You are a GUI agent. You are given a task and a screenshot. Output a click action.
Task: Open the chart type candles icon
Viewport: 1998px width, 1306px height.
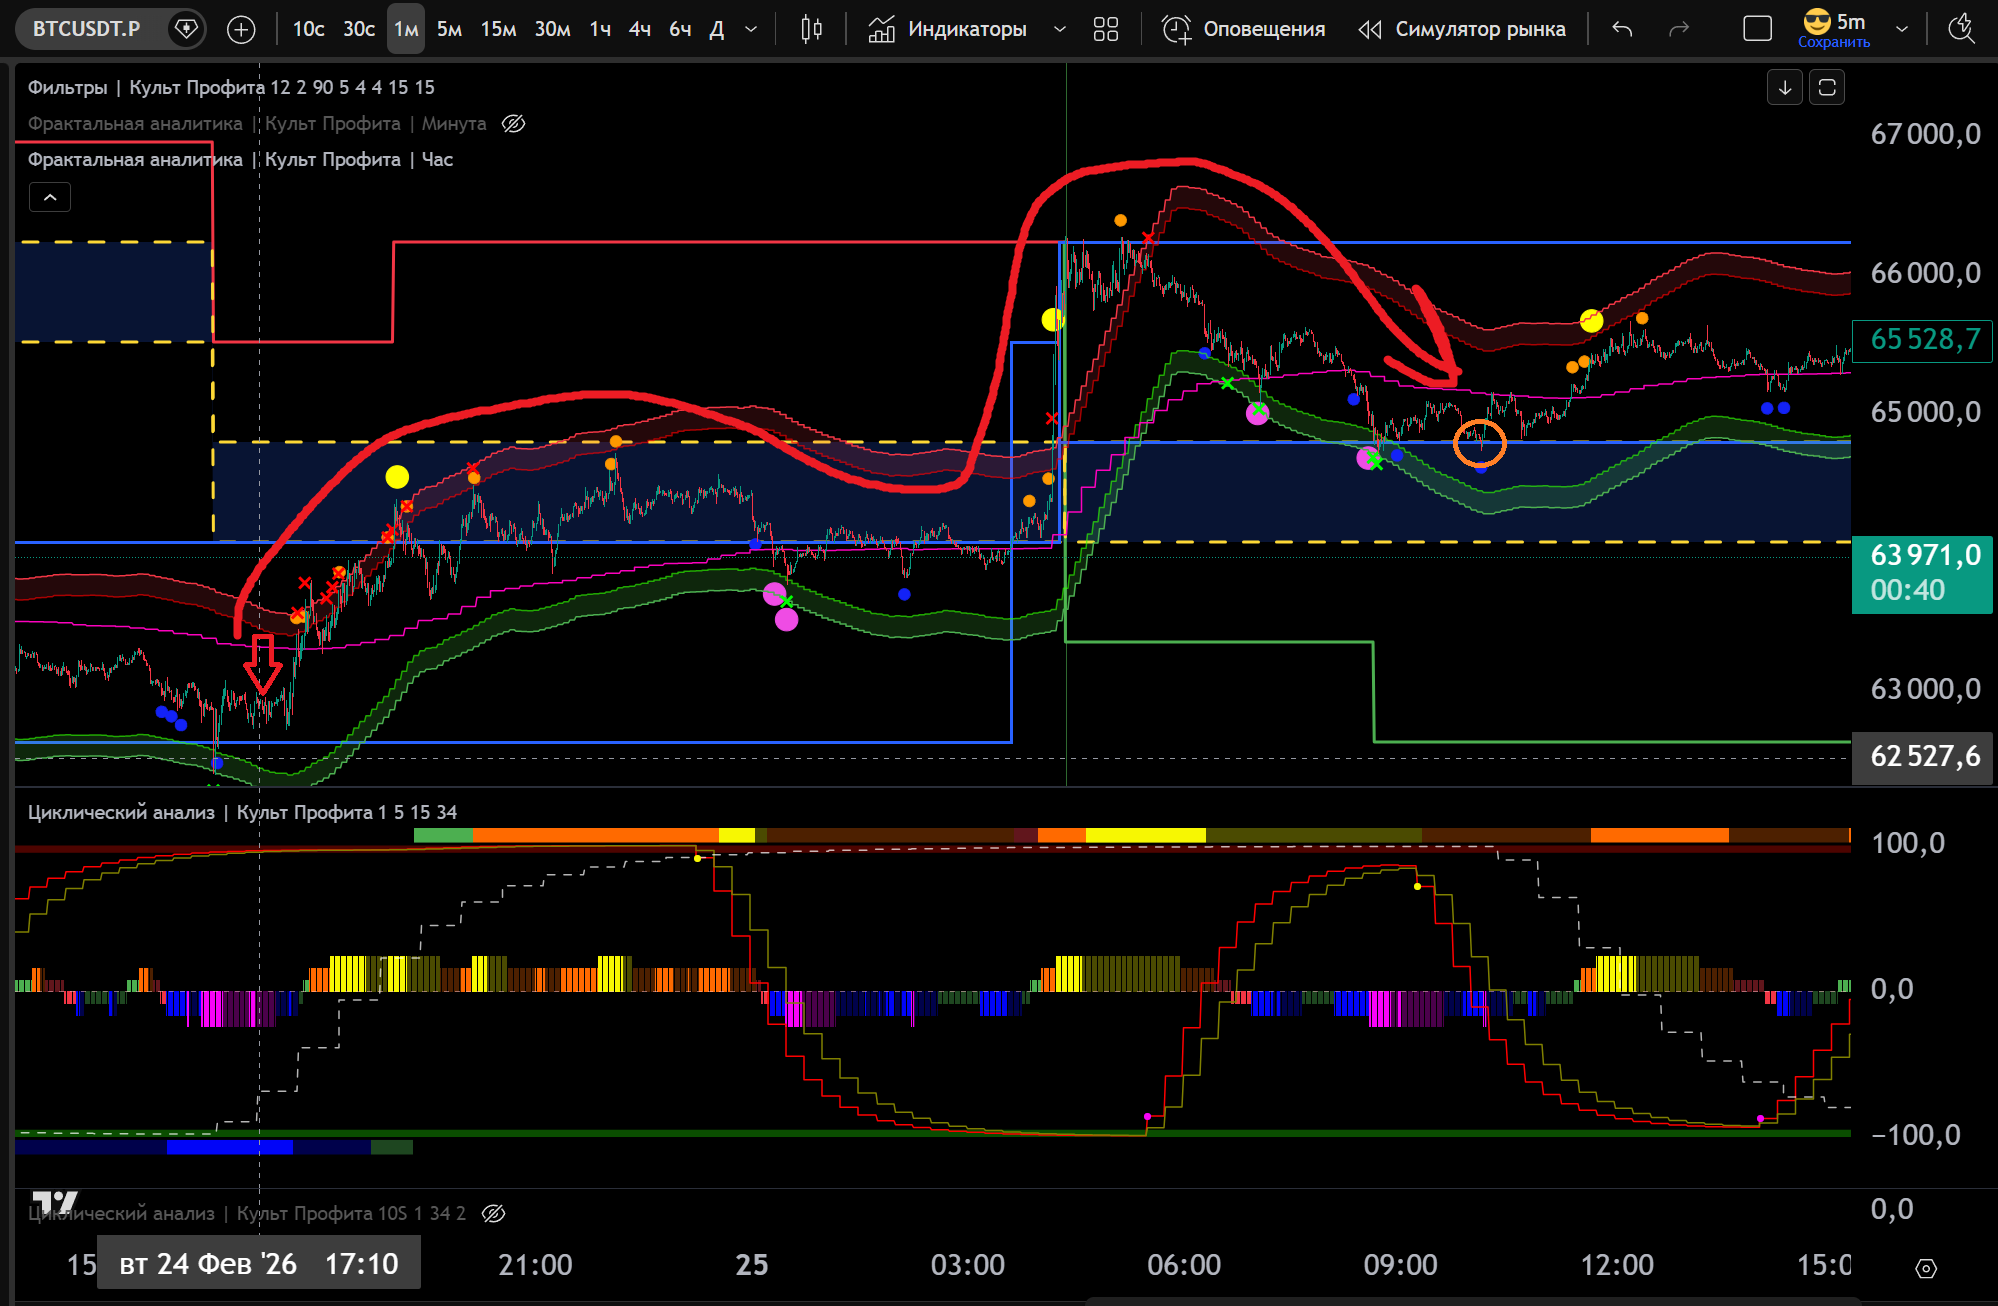coord(811,29)
